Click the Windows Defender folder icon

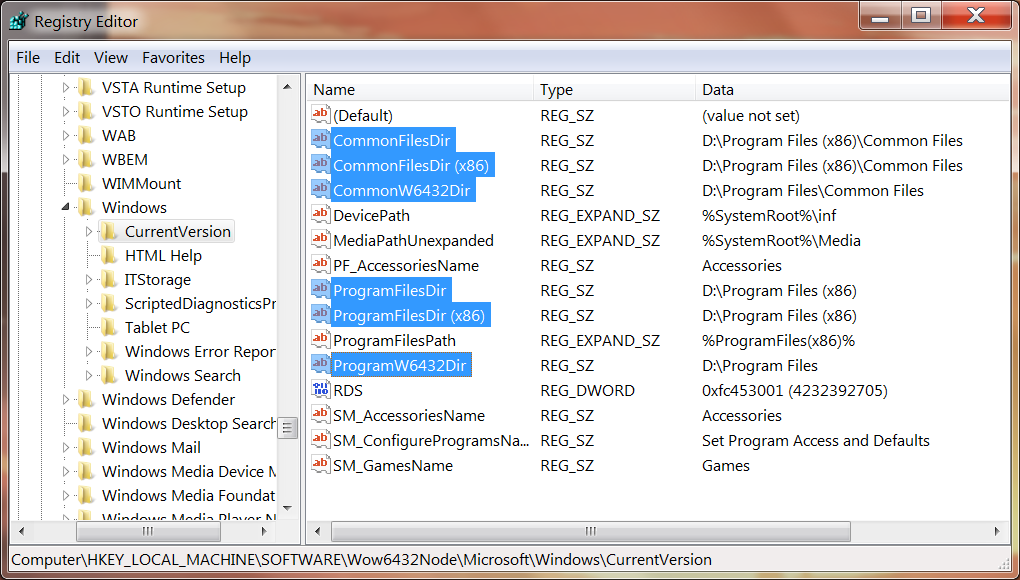[85, 399]
